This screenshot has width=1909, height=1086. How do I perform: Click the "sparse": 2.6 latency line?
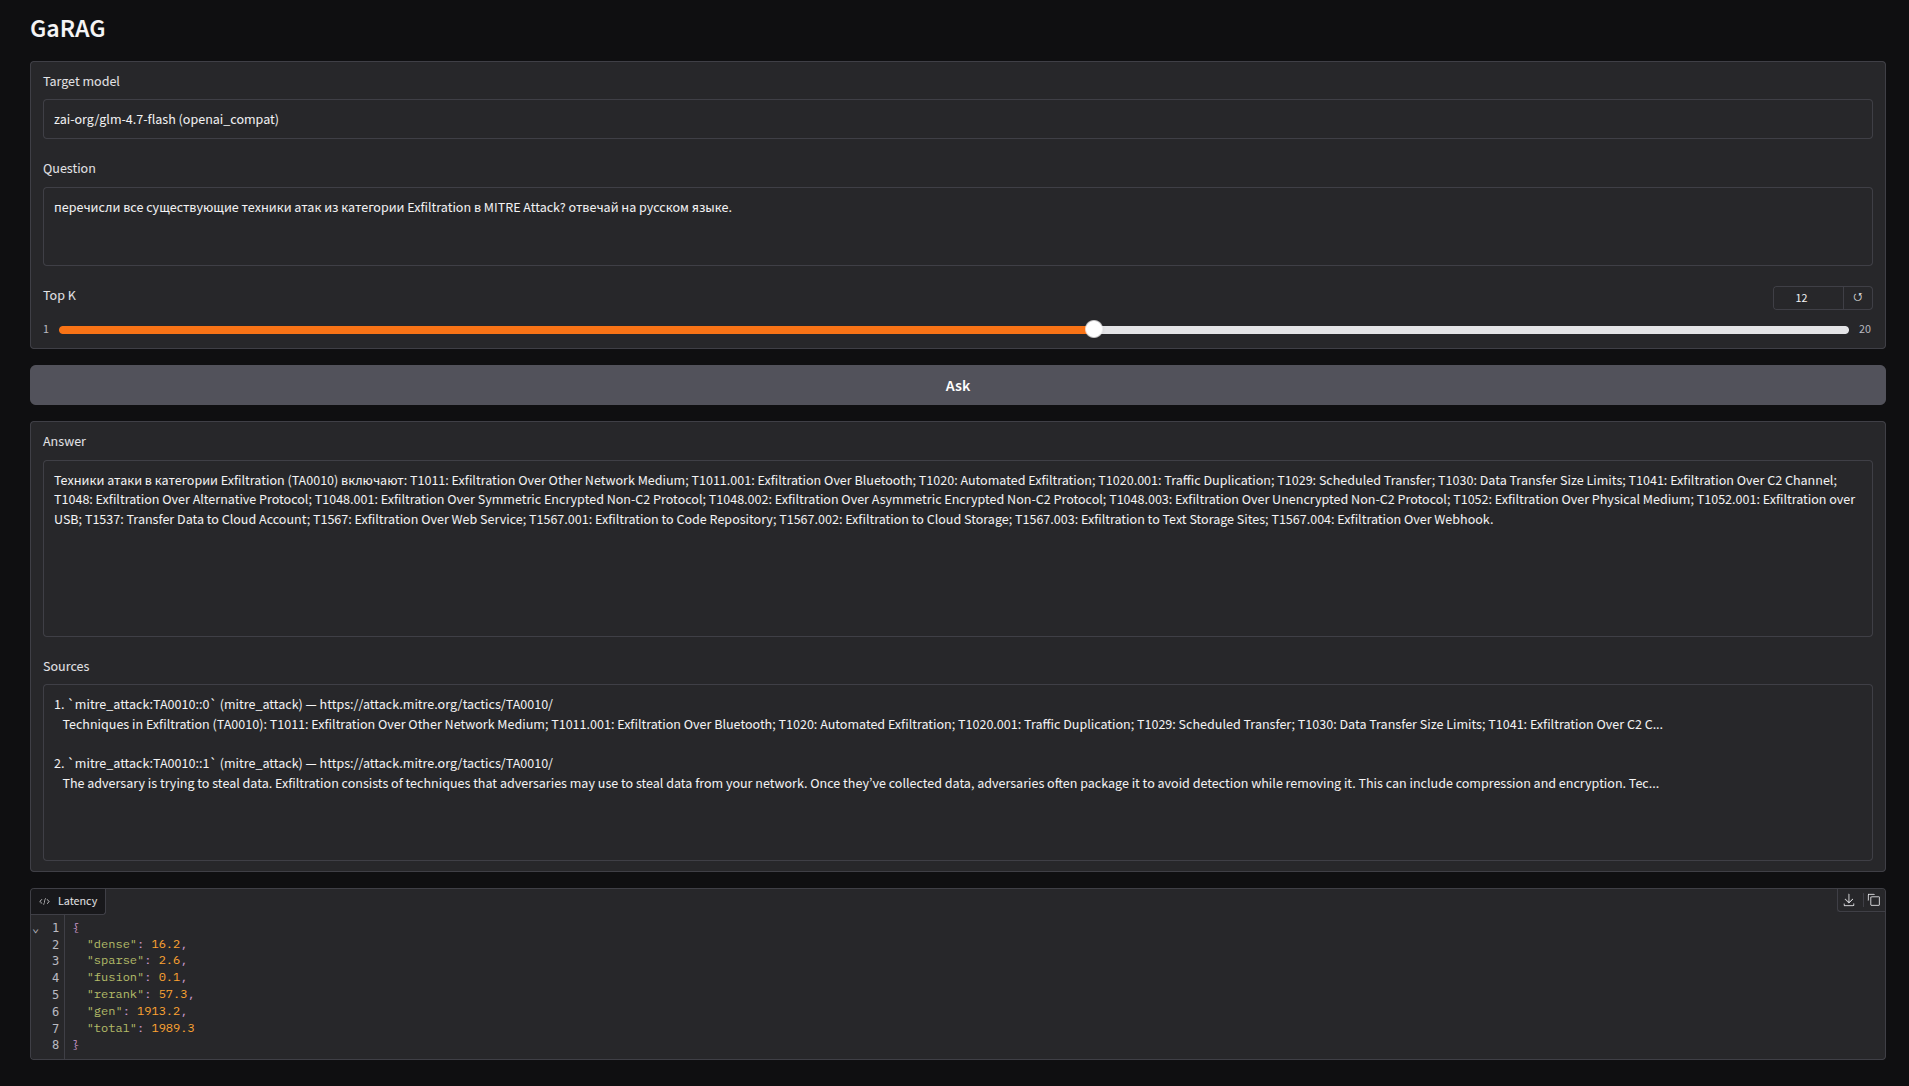coord(137,961)
